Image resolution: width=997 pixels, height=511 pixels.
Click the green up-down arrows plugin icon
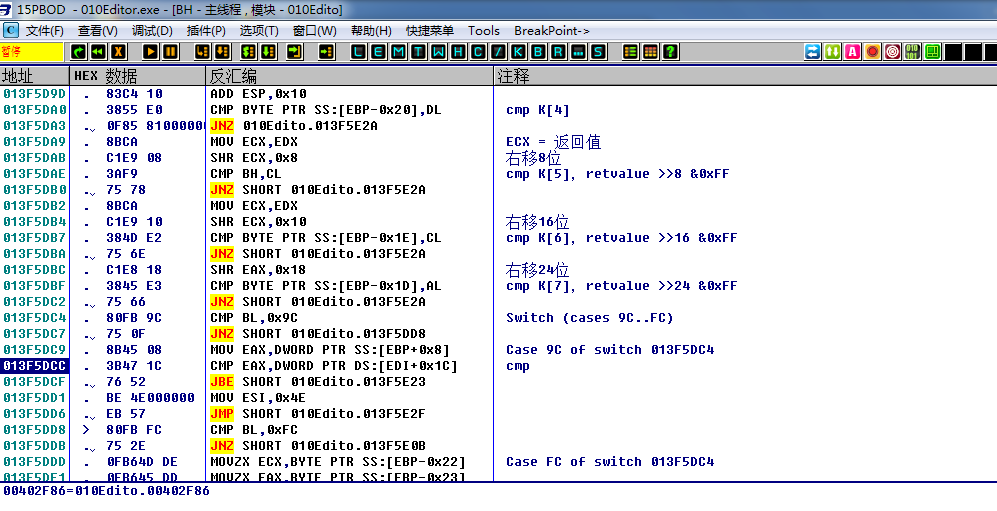click(832, 52)
